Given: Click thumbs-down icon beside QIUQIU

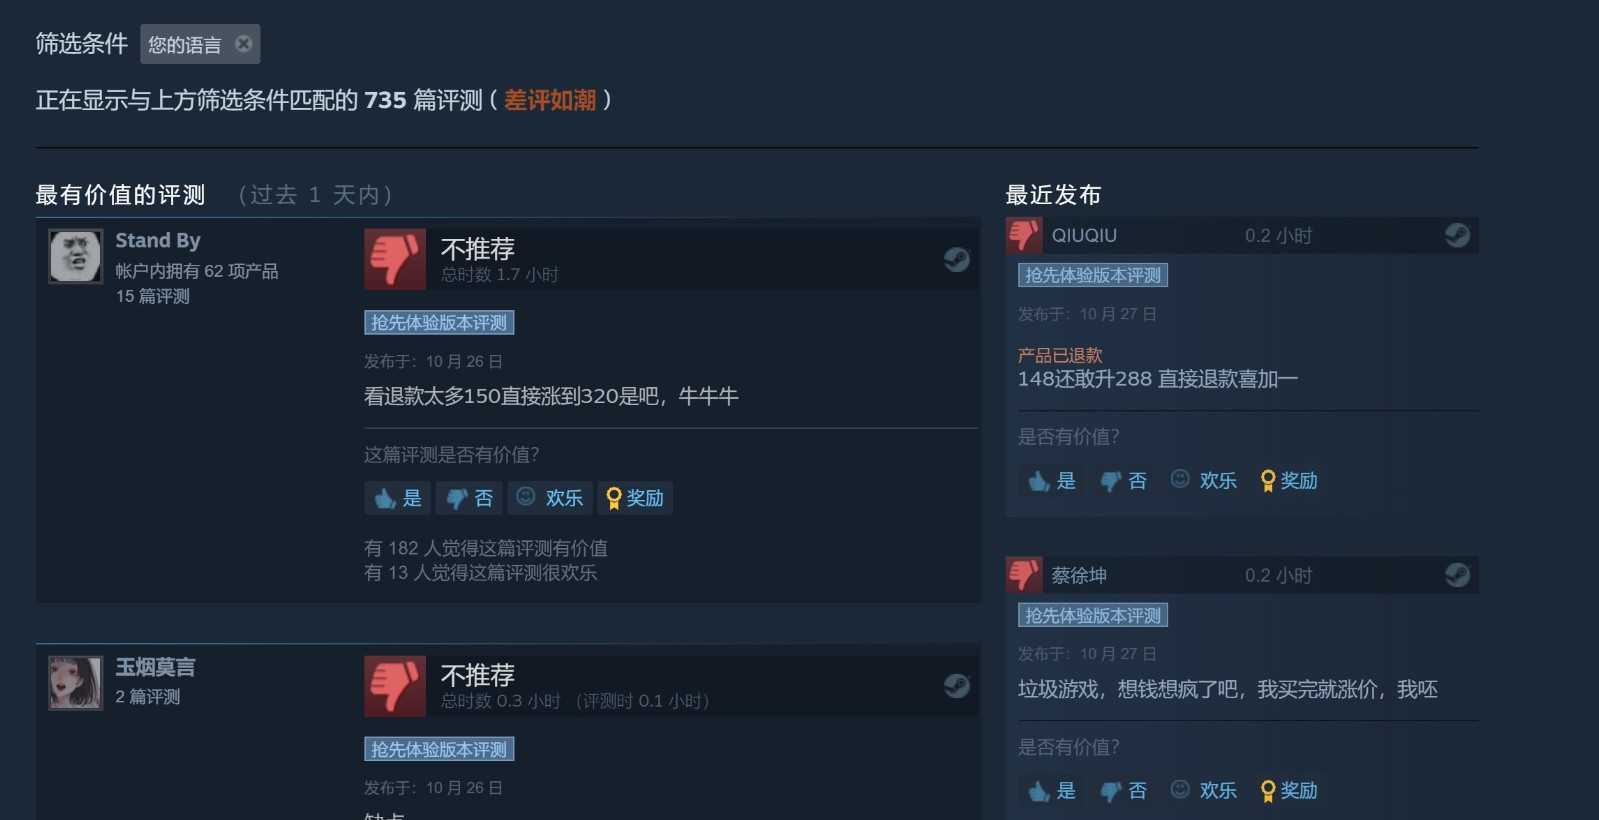Looking at the screenshot, I should (x=1024, y=235).
